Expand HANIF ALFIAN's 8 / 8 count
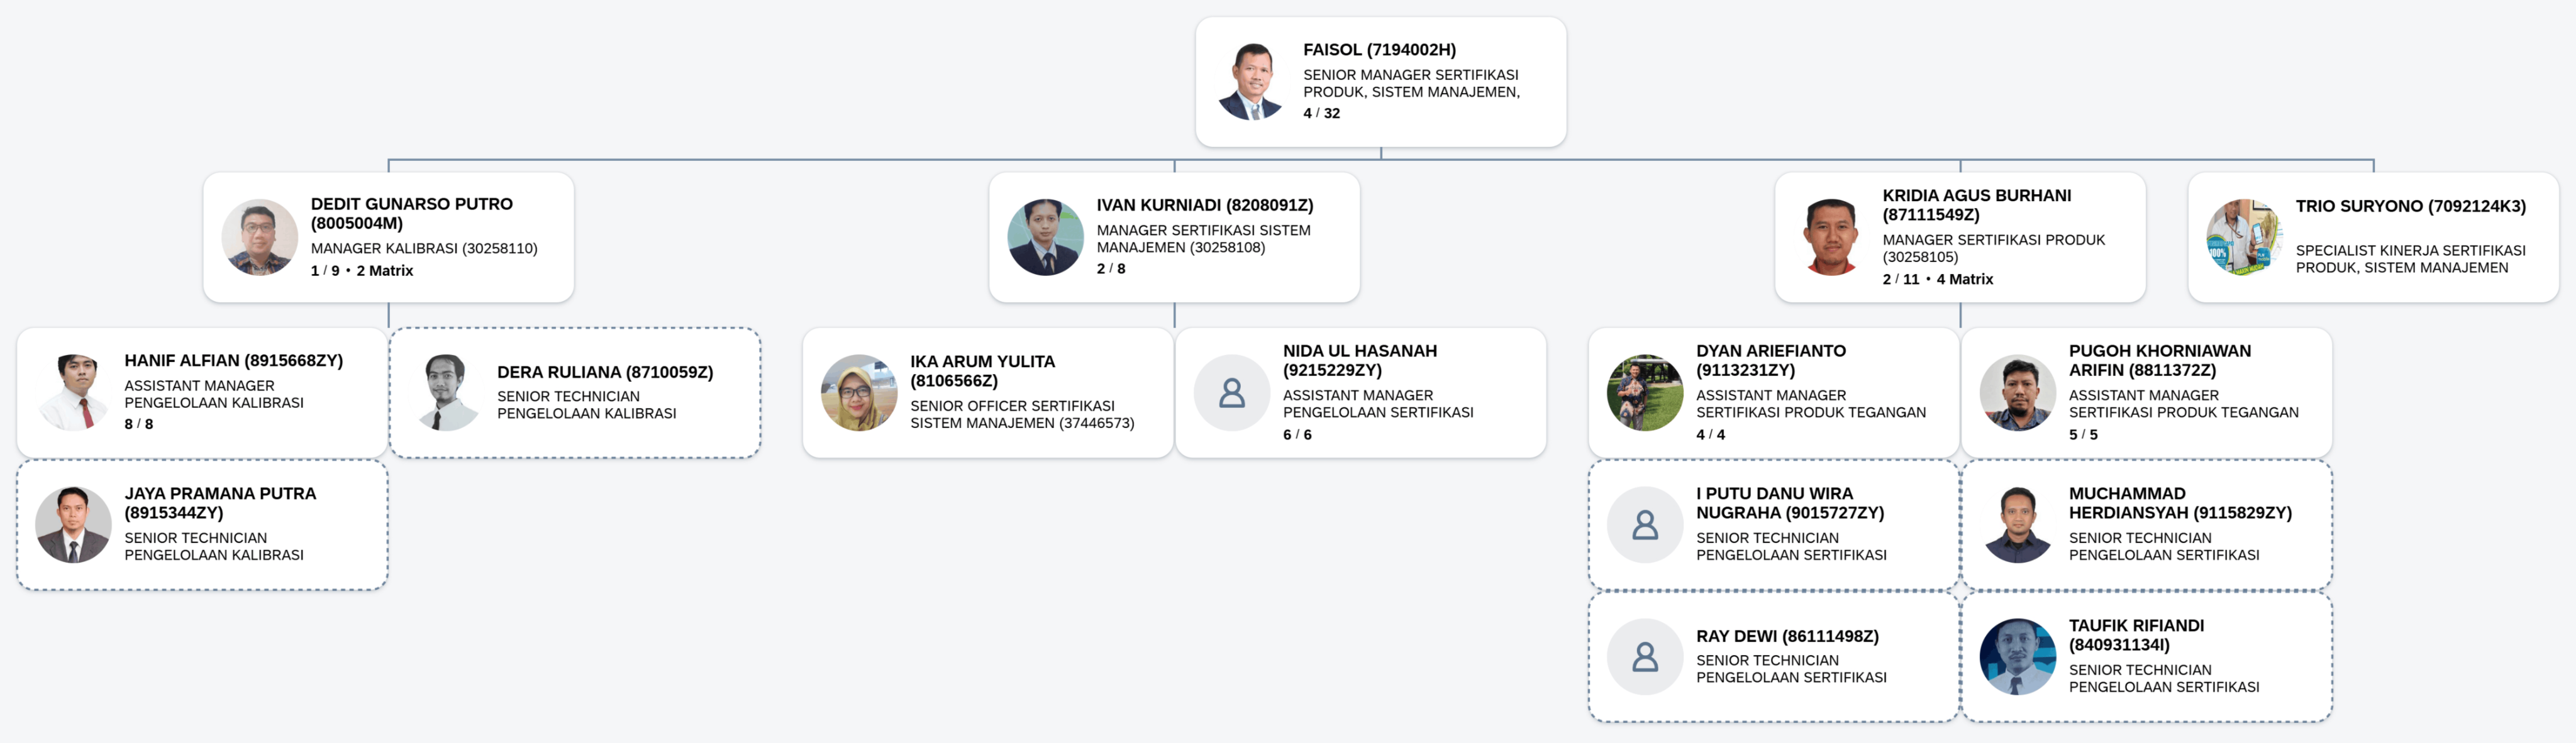The width and height of the screenshot is (2576, 743). pos(139,425)
